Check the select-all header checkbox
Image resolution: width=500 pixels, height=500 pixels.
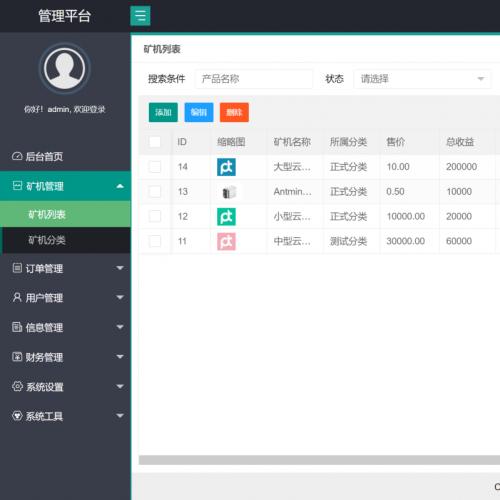155,142
